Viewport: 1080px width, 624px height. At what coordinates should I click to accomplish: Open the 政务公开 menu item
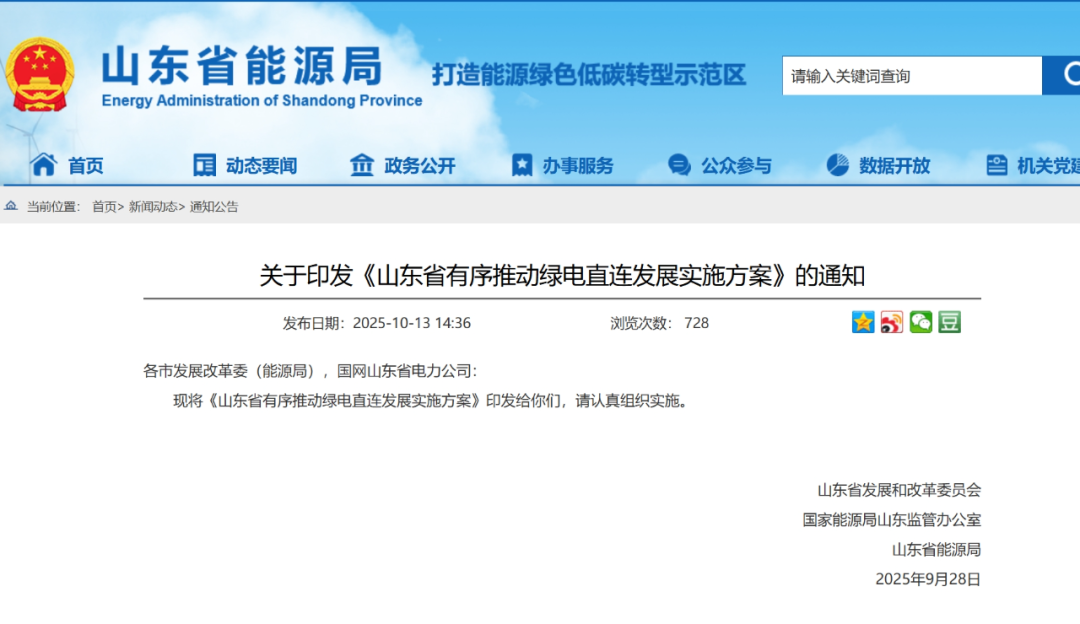[420, 166]
